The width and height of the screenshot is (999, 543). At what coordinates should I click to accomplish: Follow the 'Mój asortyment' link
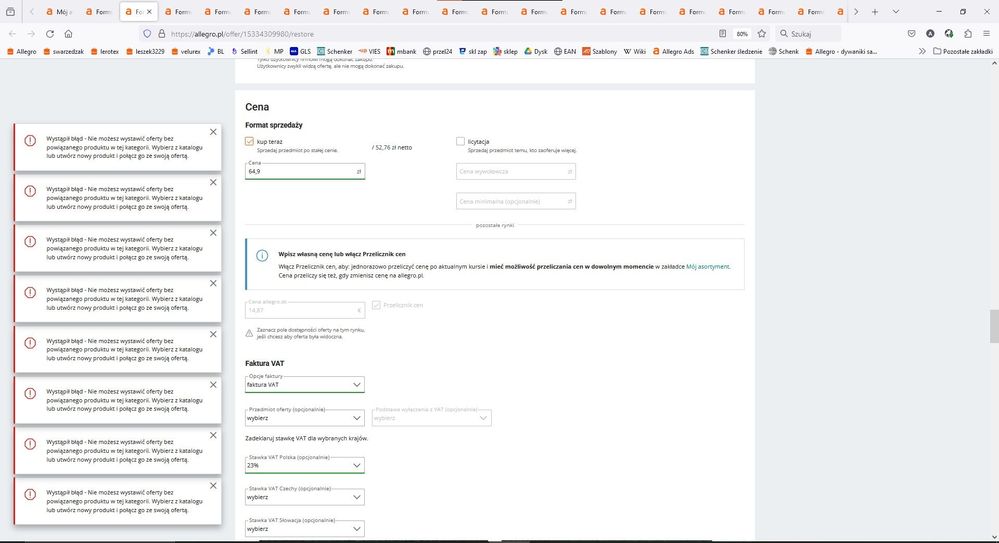click(709, 266)
